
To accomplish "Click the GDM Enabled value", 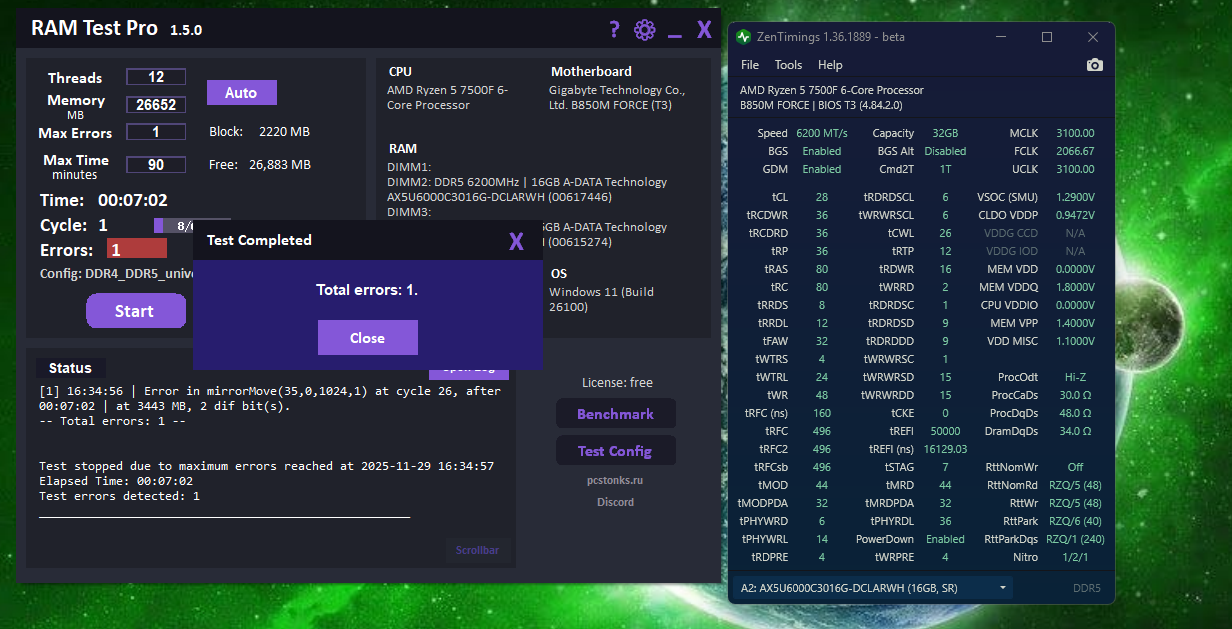I will click(x=822, y=169).
